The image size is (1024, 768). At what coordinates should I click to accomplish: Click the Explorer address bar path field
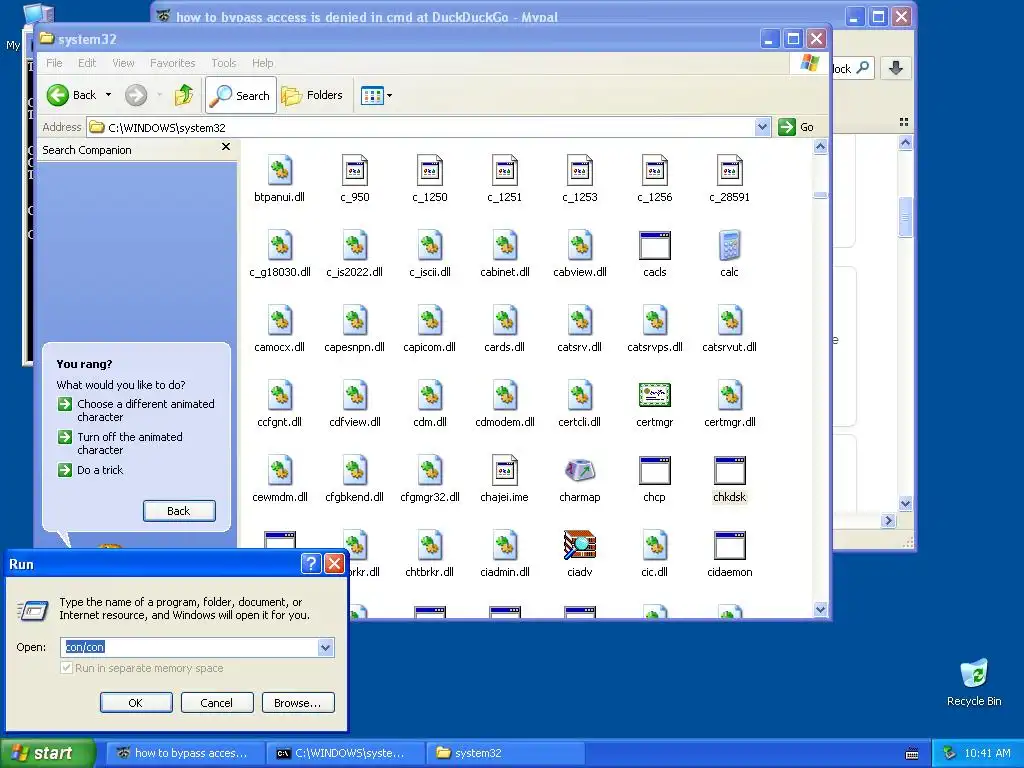pyautogui.click(x=421, y=127)
